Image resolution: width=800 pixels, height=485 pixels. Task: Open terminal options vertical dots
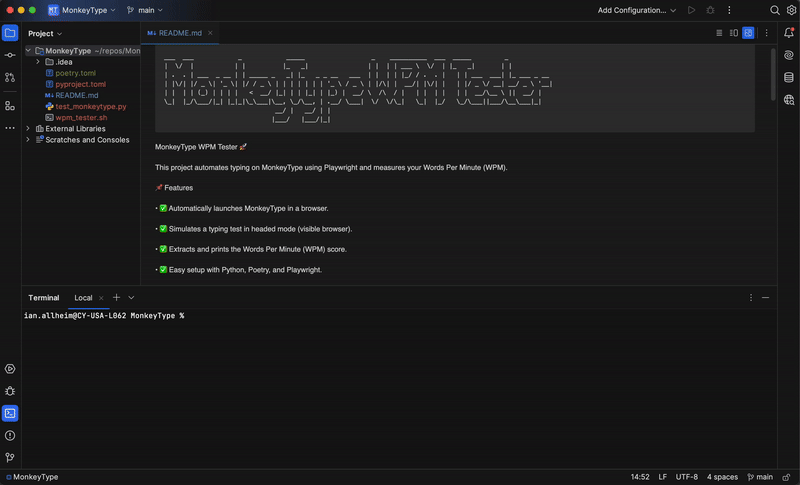point(751,298)
